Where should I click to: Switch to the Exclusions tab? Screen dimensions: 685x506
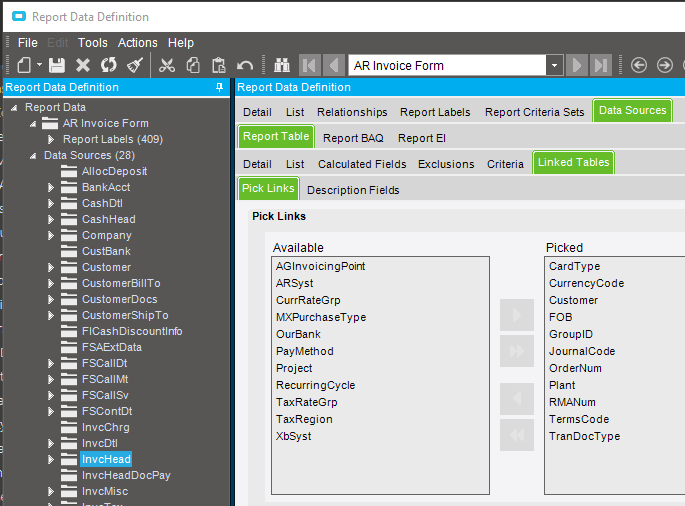tap(446, 164)
